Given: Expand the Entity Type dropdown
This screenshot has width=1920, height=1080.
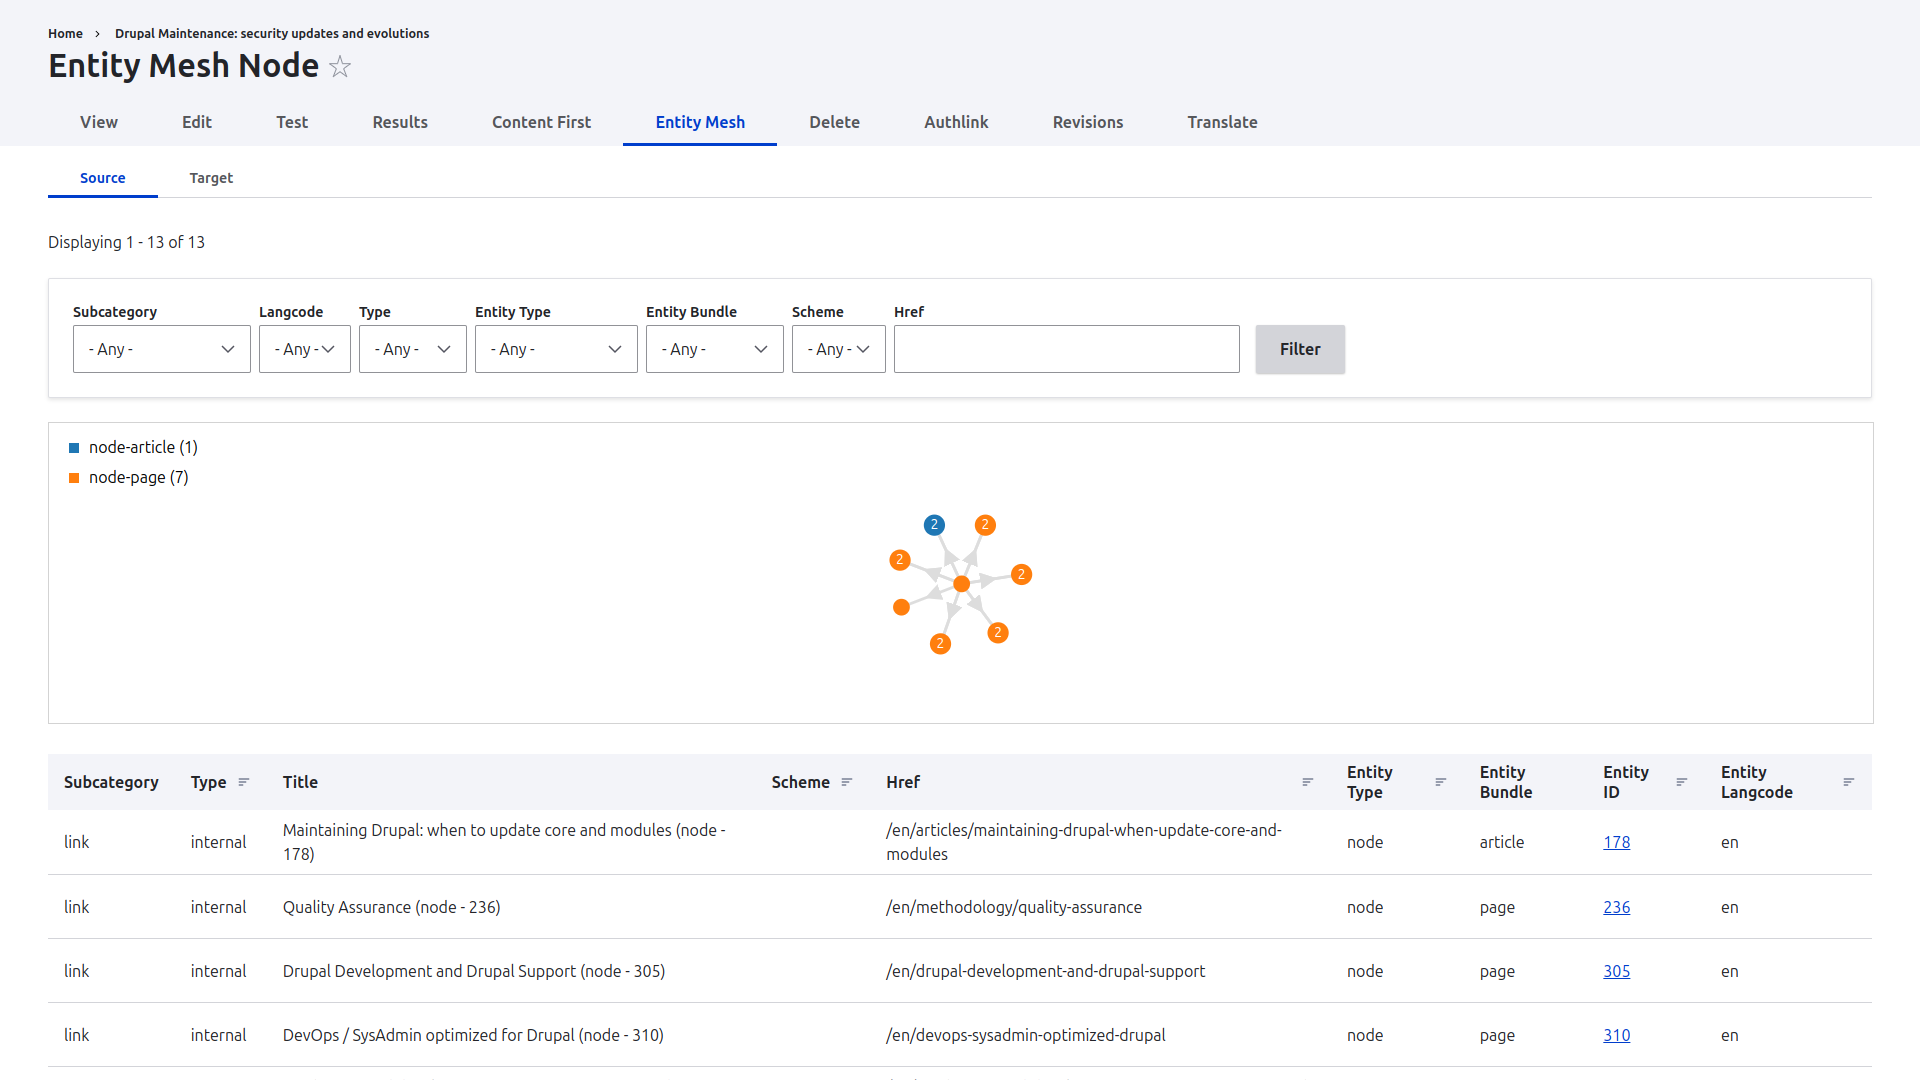Looking at the screenshot, I should [555, 349].
